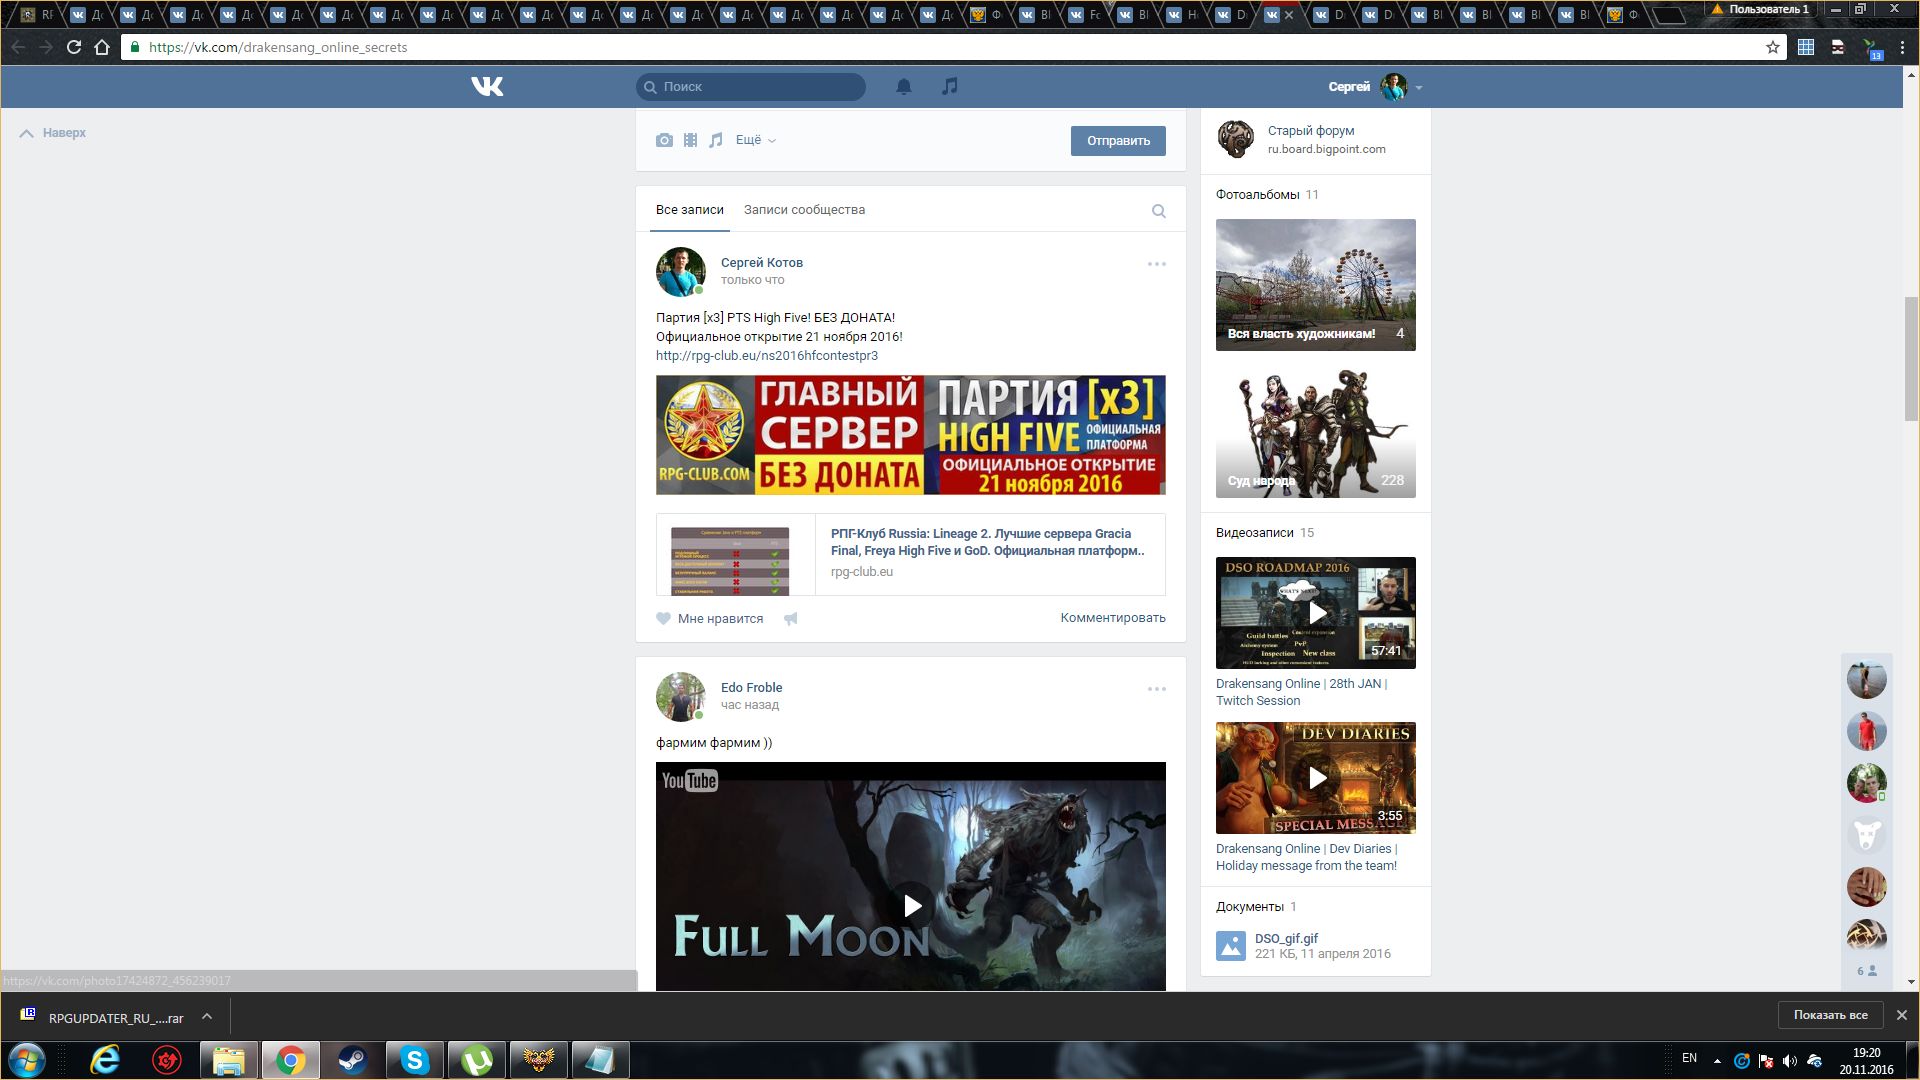The width and height of the screenshot is (1920, 1080).
Task: Like Сергей Котов's post with heart icon
Action: 663,619
